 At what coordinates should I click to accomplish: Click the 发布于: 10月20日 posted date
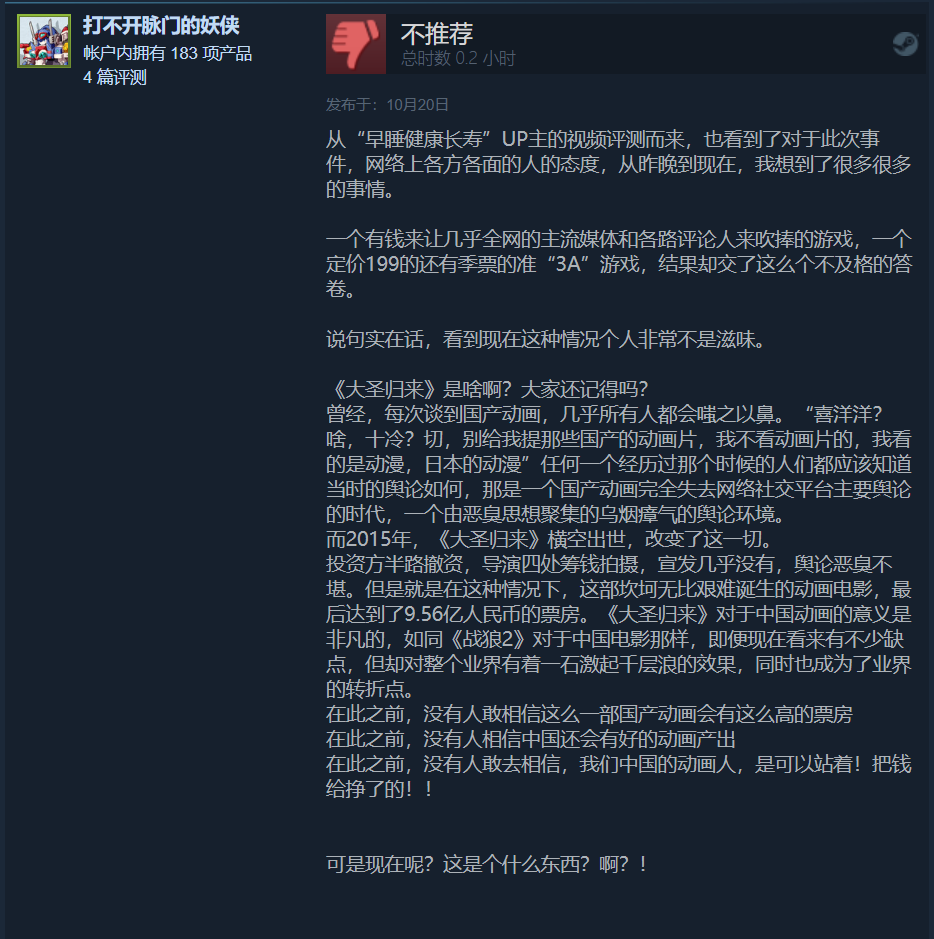click(x=387, y=105)
